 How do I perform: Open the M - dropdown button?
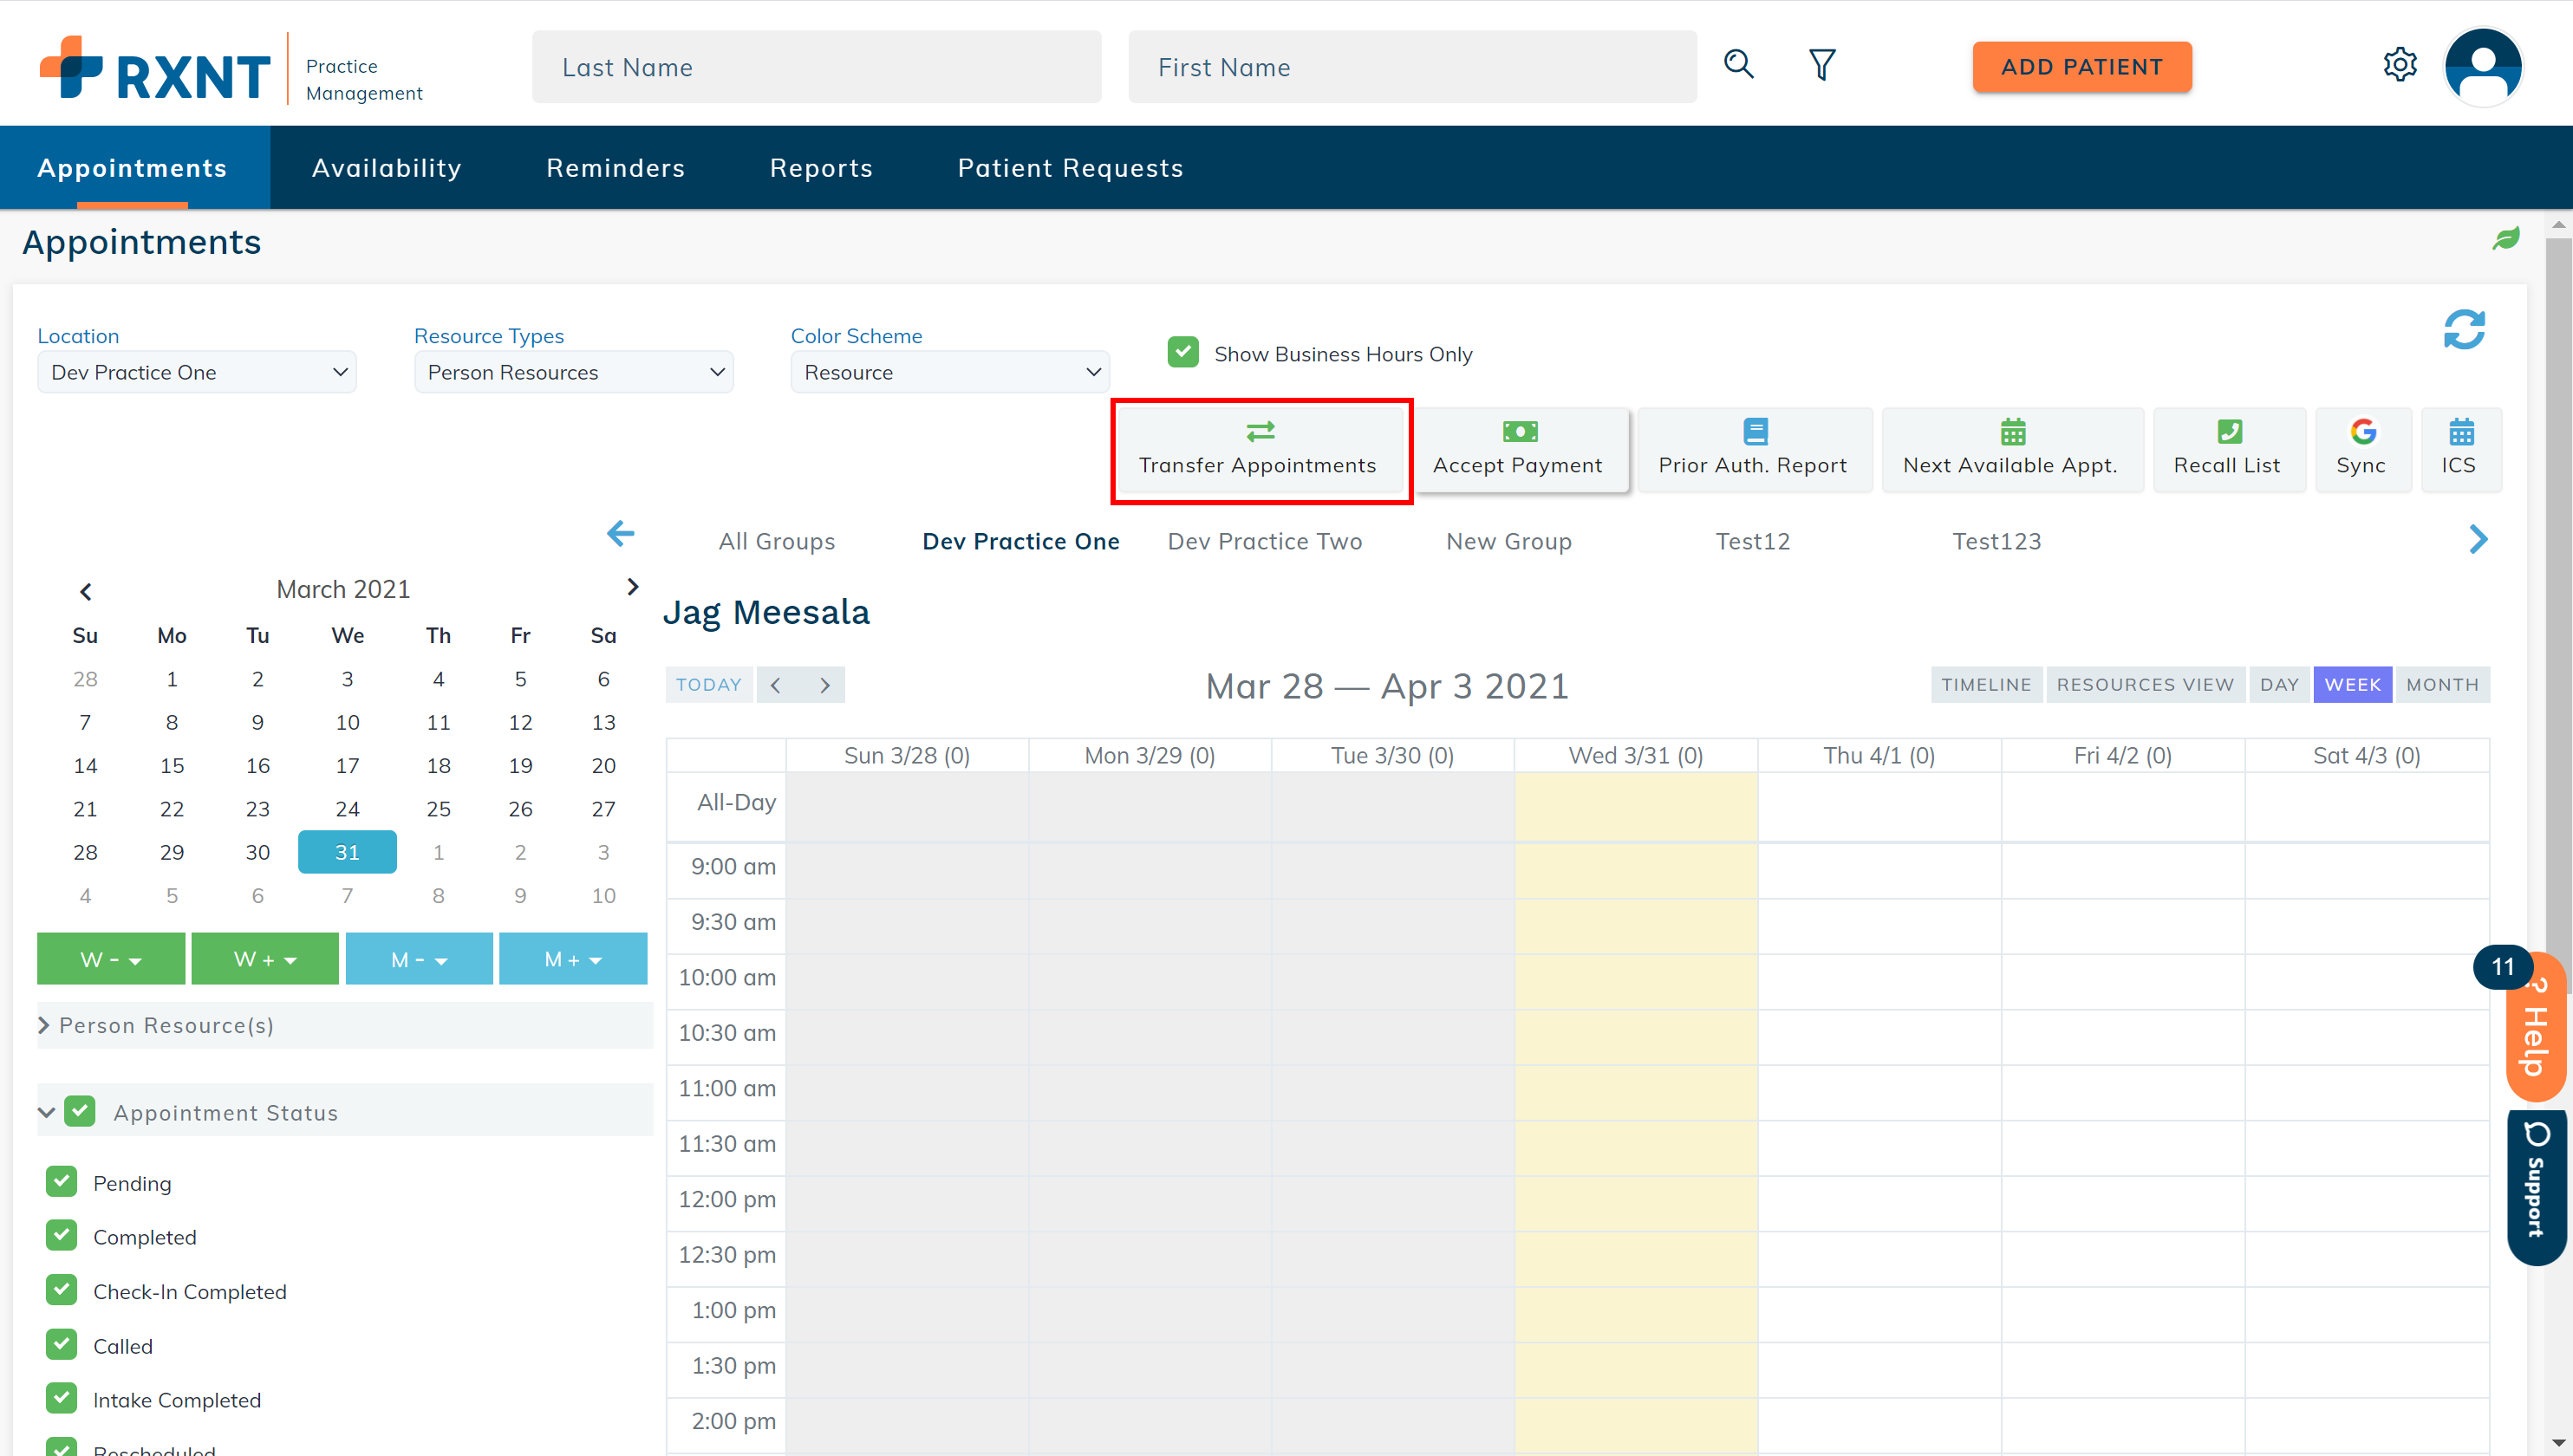pyautogui.click(x=419, y=959)
